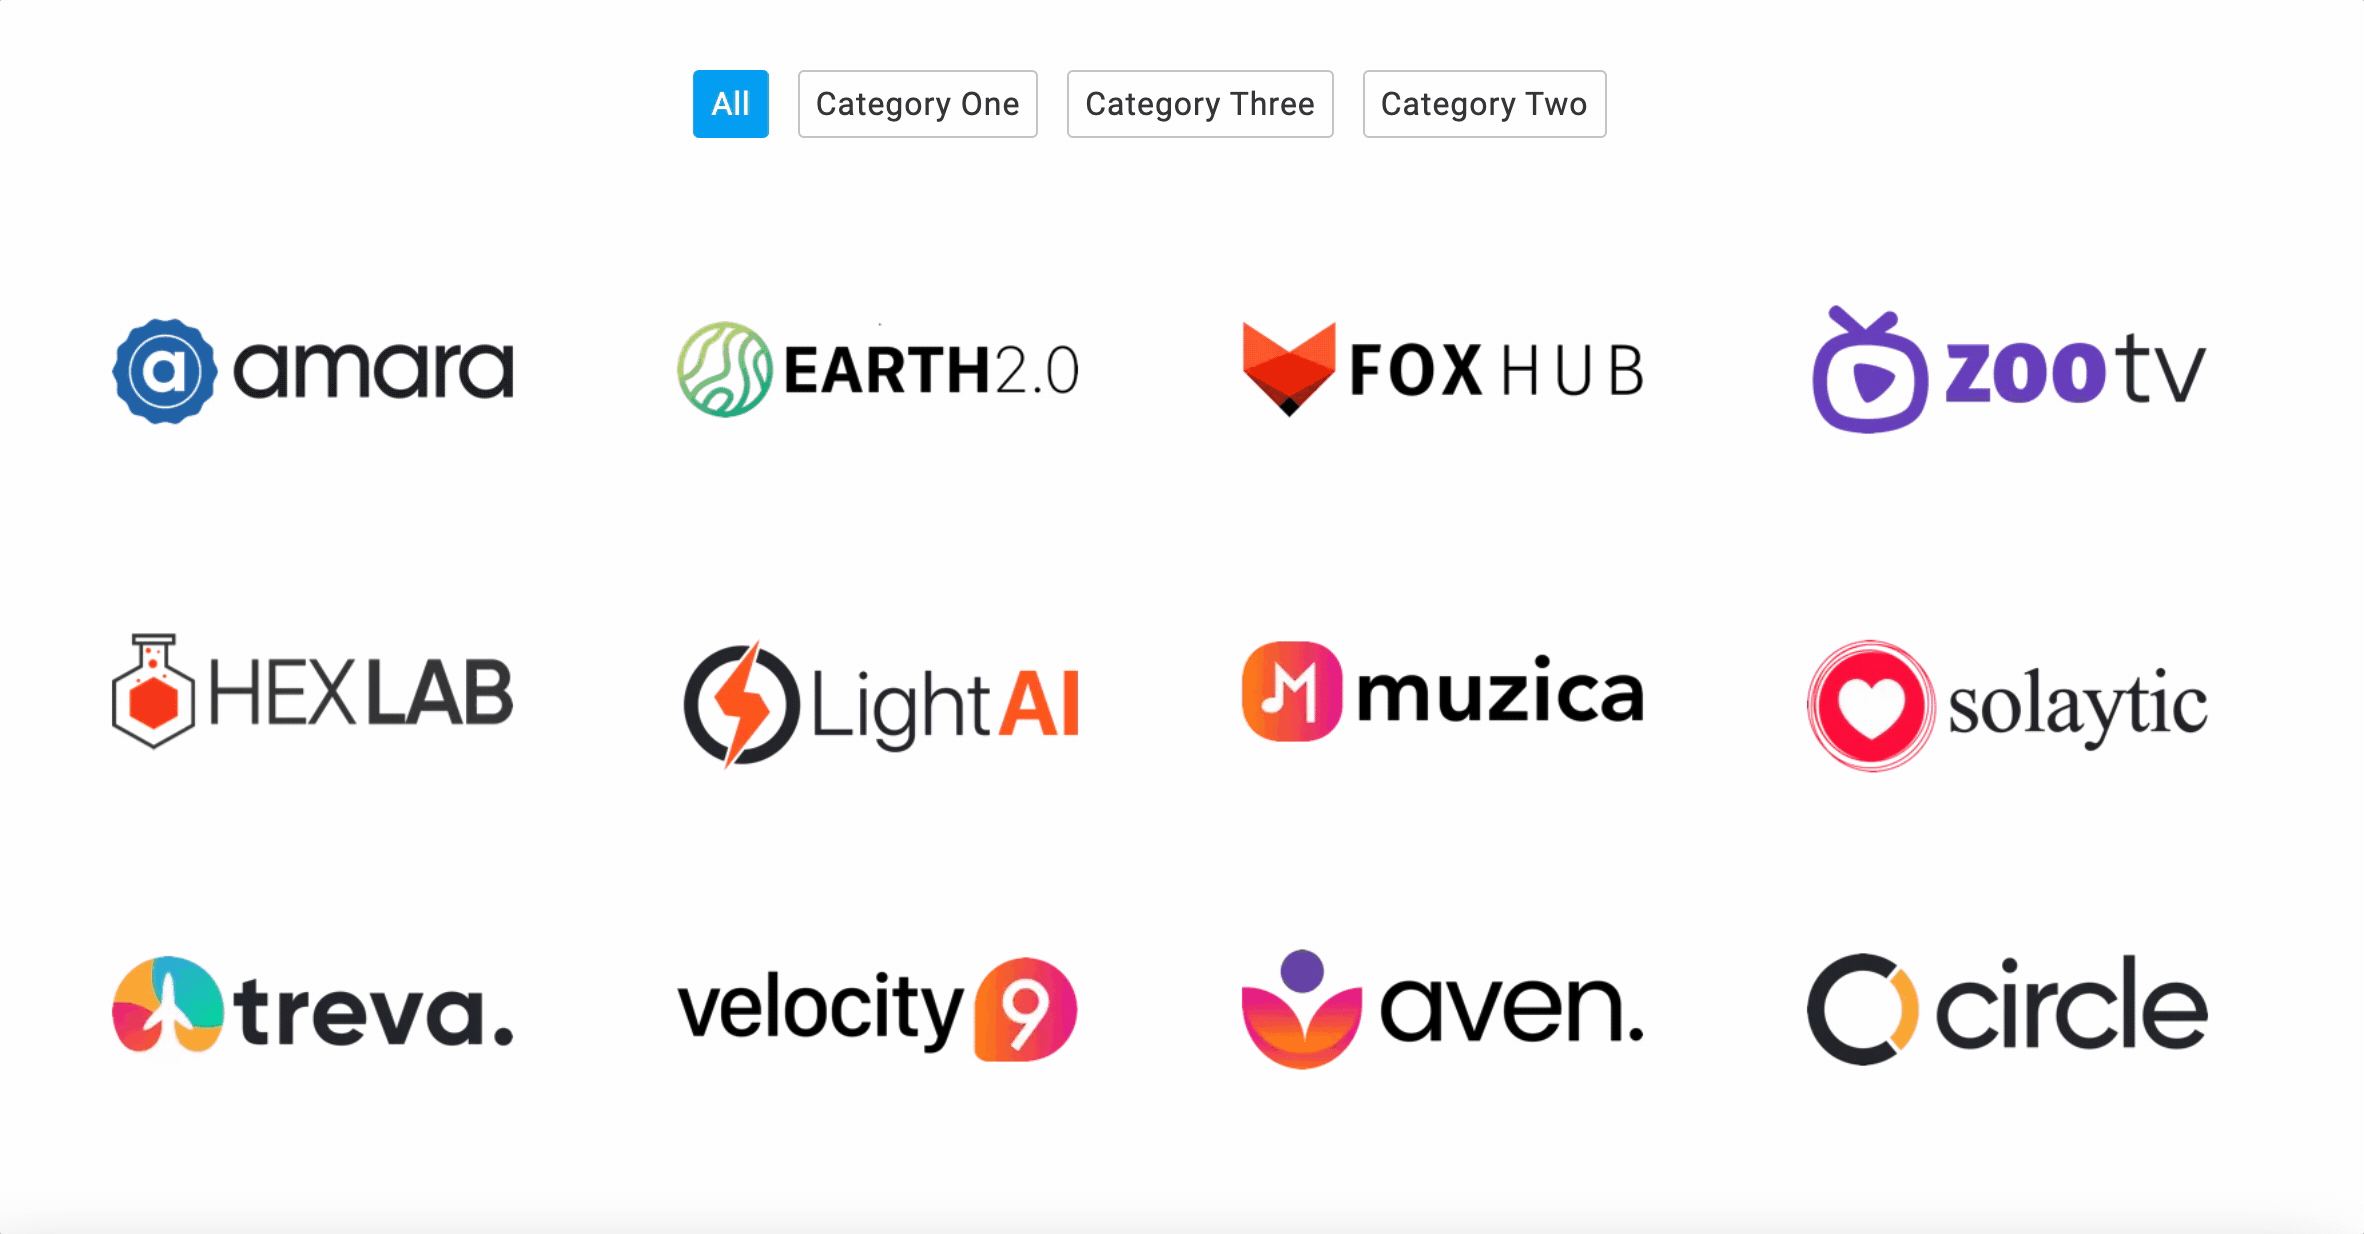The image size is (2364, 1234).
Task: Click the Category One filter button
Action: coord(916,103)
